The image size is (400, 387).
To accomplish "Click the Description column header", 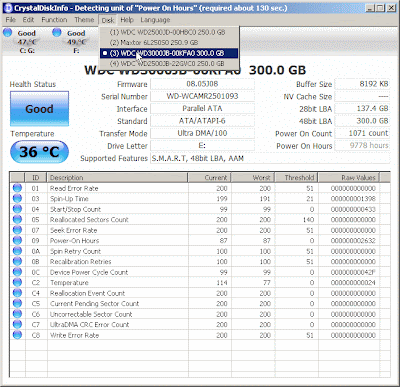I will (117, 178).
